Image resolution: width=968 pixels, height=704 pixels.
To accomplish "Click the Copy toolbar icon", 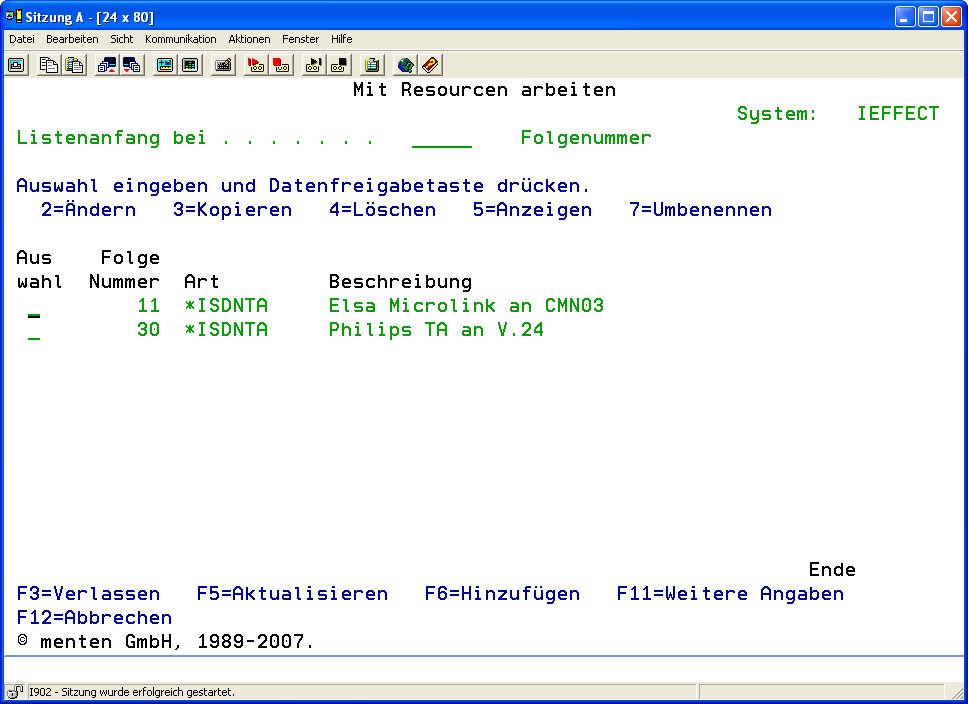I will pyautogui.click(x=48, y=65).
